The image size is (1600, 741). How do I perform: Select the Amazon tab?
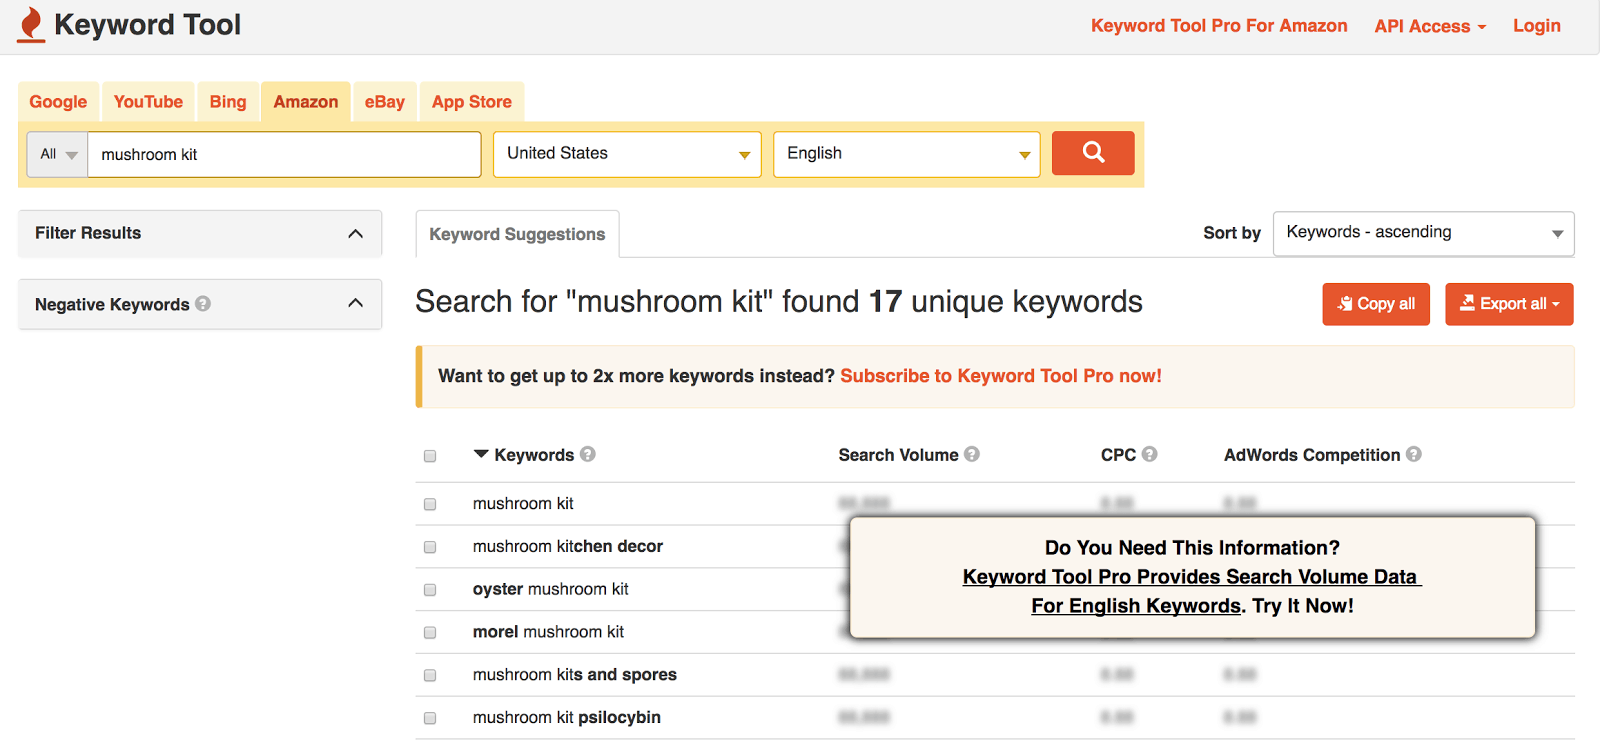[x=306, y=102]
